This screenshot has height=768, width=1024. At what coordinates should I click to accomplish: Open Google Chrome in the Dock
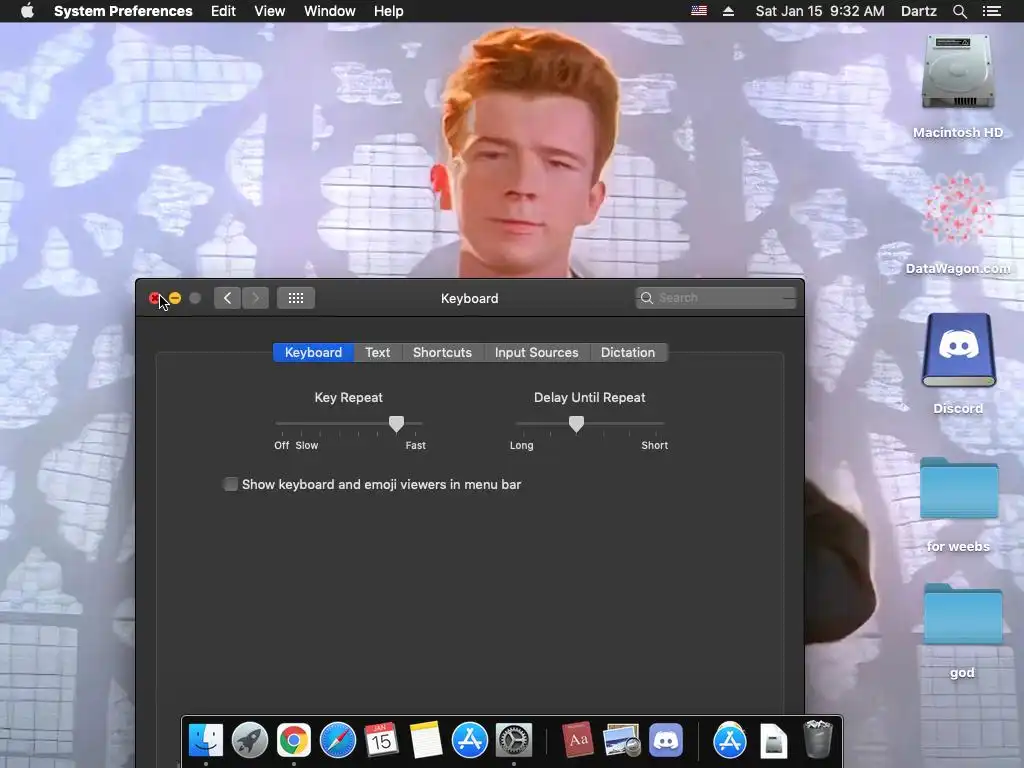click(x=294, y=740)
